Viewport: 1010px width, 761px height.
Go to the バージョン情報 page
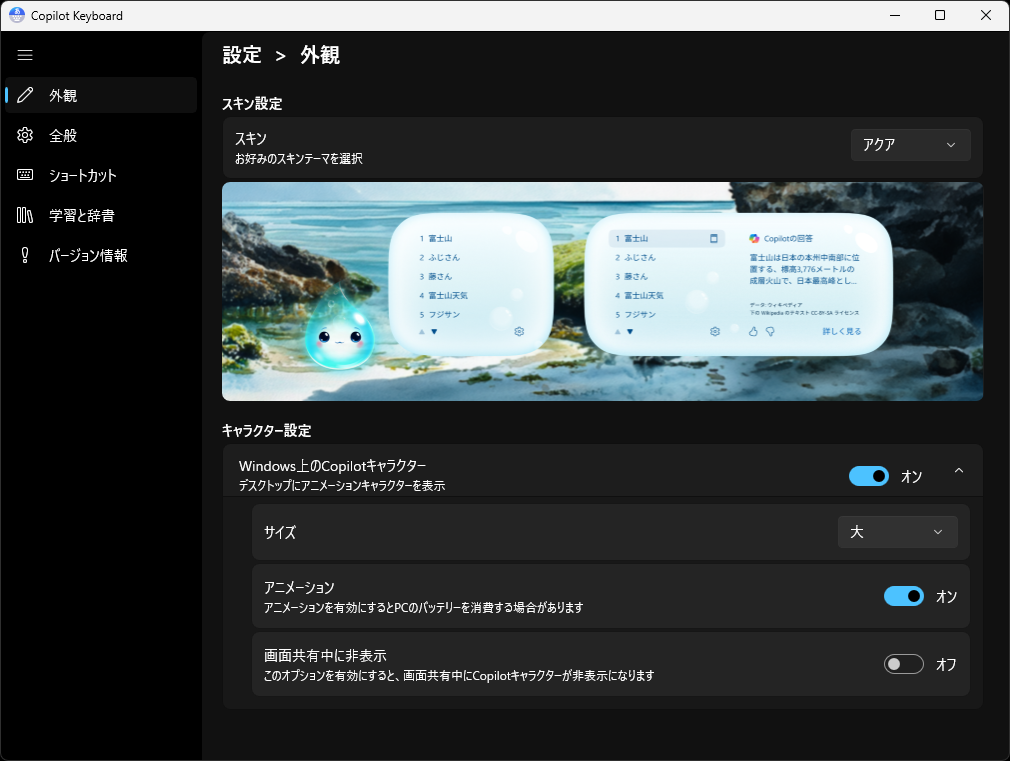coord(101,255)
